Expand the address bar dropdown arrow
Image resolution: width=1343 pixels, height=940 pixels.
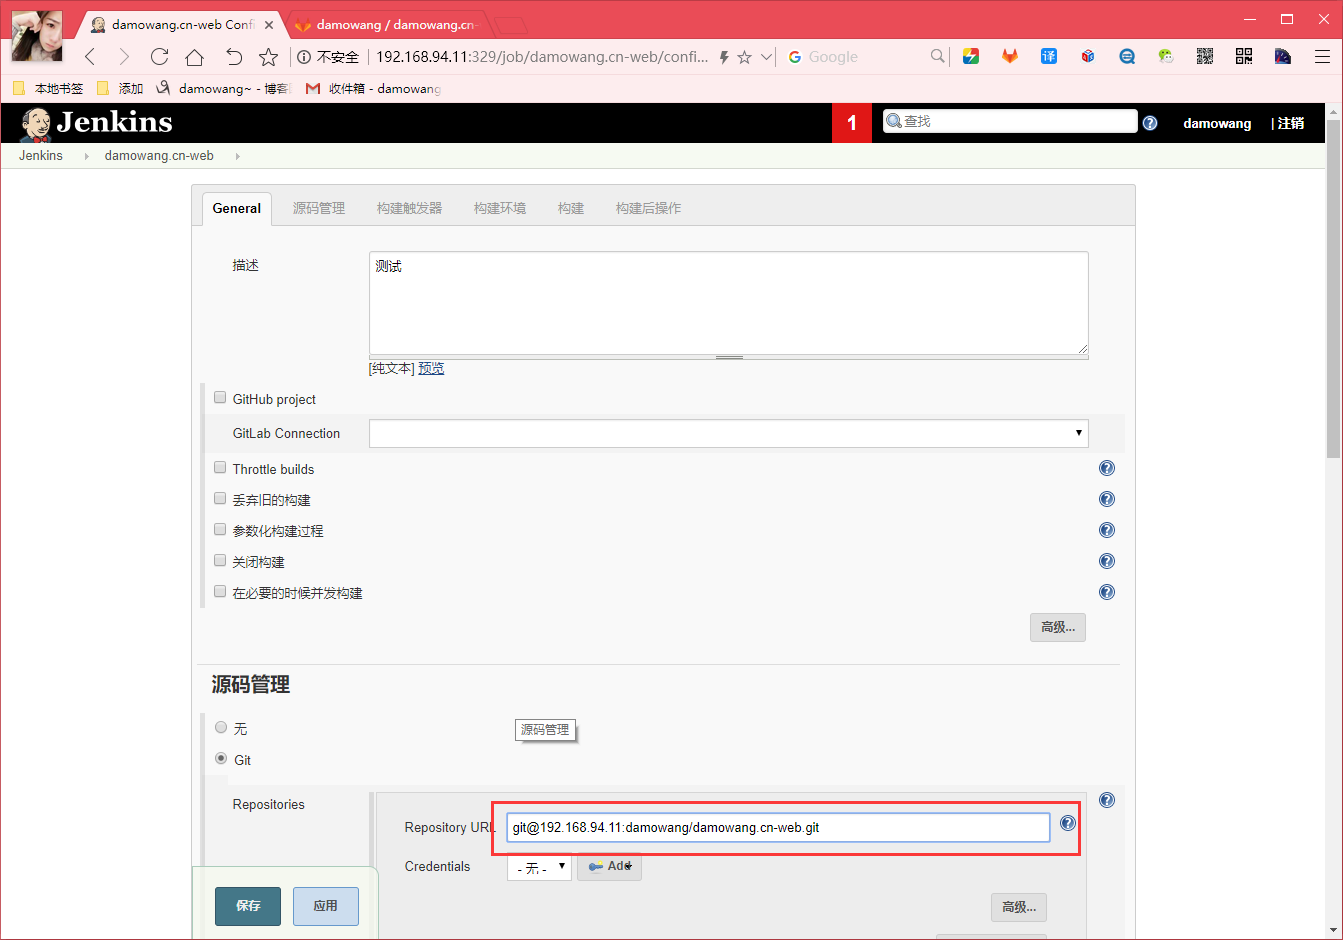[766, 57]
